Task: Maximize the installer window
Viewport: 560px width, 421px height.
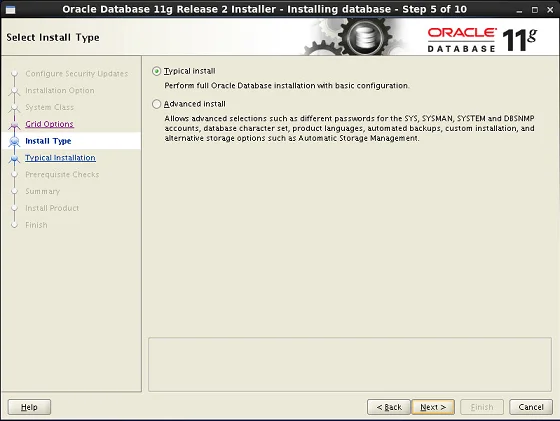Action: [x=535, y=10]
